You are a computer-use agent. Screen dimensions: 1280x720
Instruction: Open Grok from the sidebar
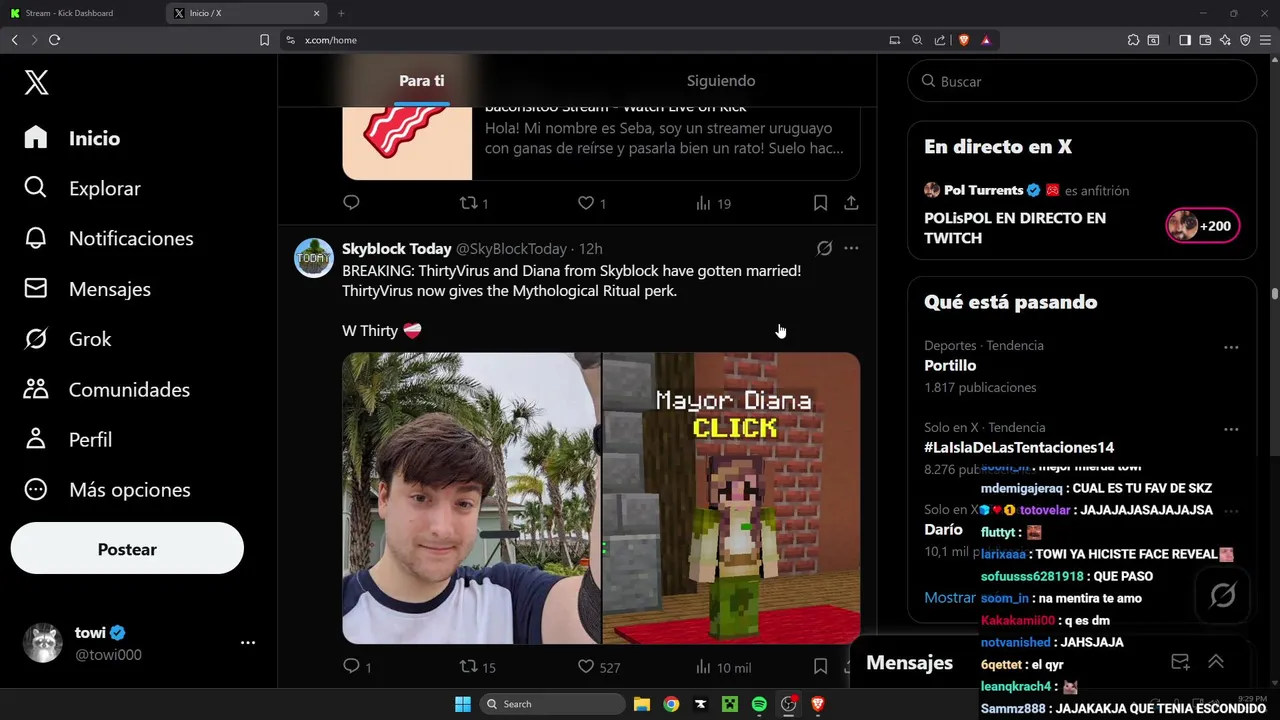point(67,339)
